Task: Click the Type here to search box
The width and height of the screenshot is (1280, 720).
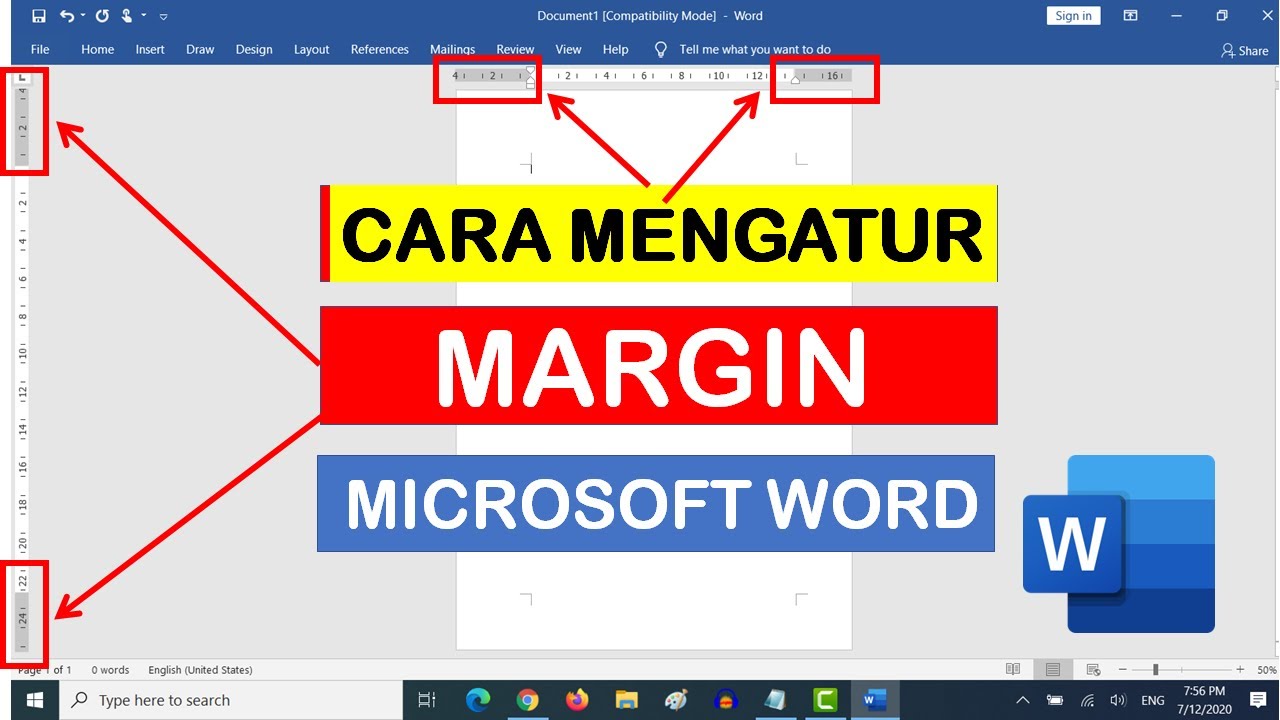Action: 230,700
